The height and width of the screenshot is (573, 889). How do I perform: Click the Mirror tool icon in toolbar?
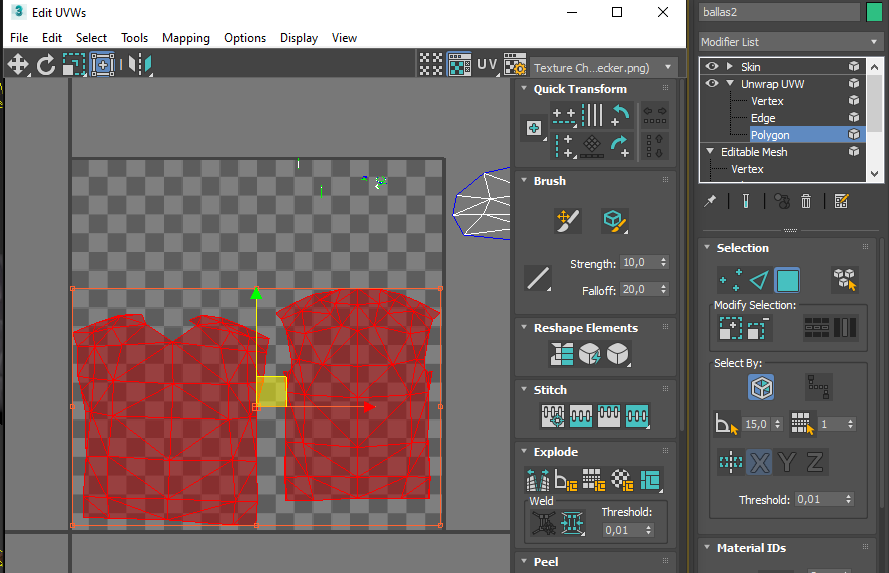point(138,65)
